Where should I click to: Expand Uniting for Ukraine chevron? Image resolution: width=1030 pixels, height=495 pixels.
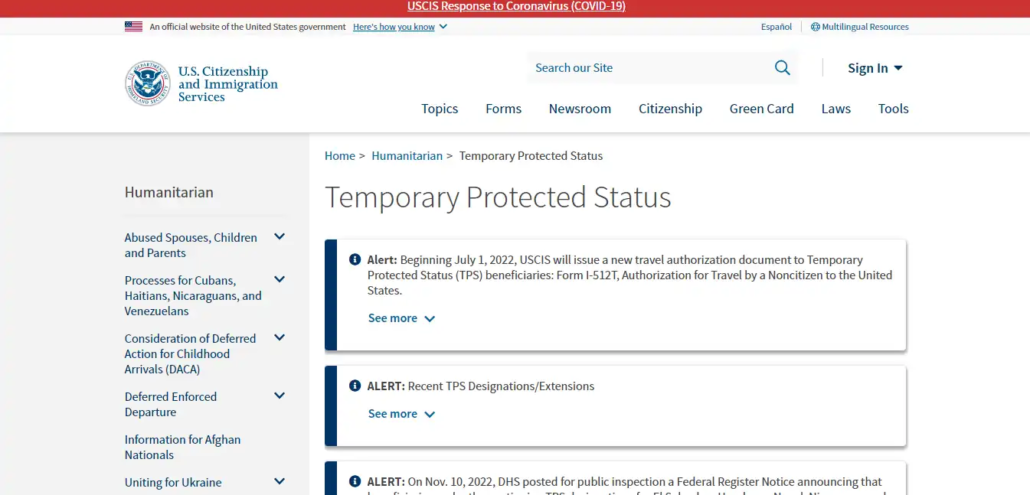click(279, 481)
